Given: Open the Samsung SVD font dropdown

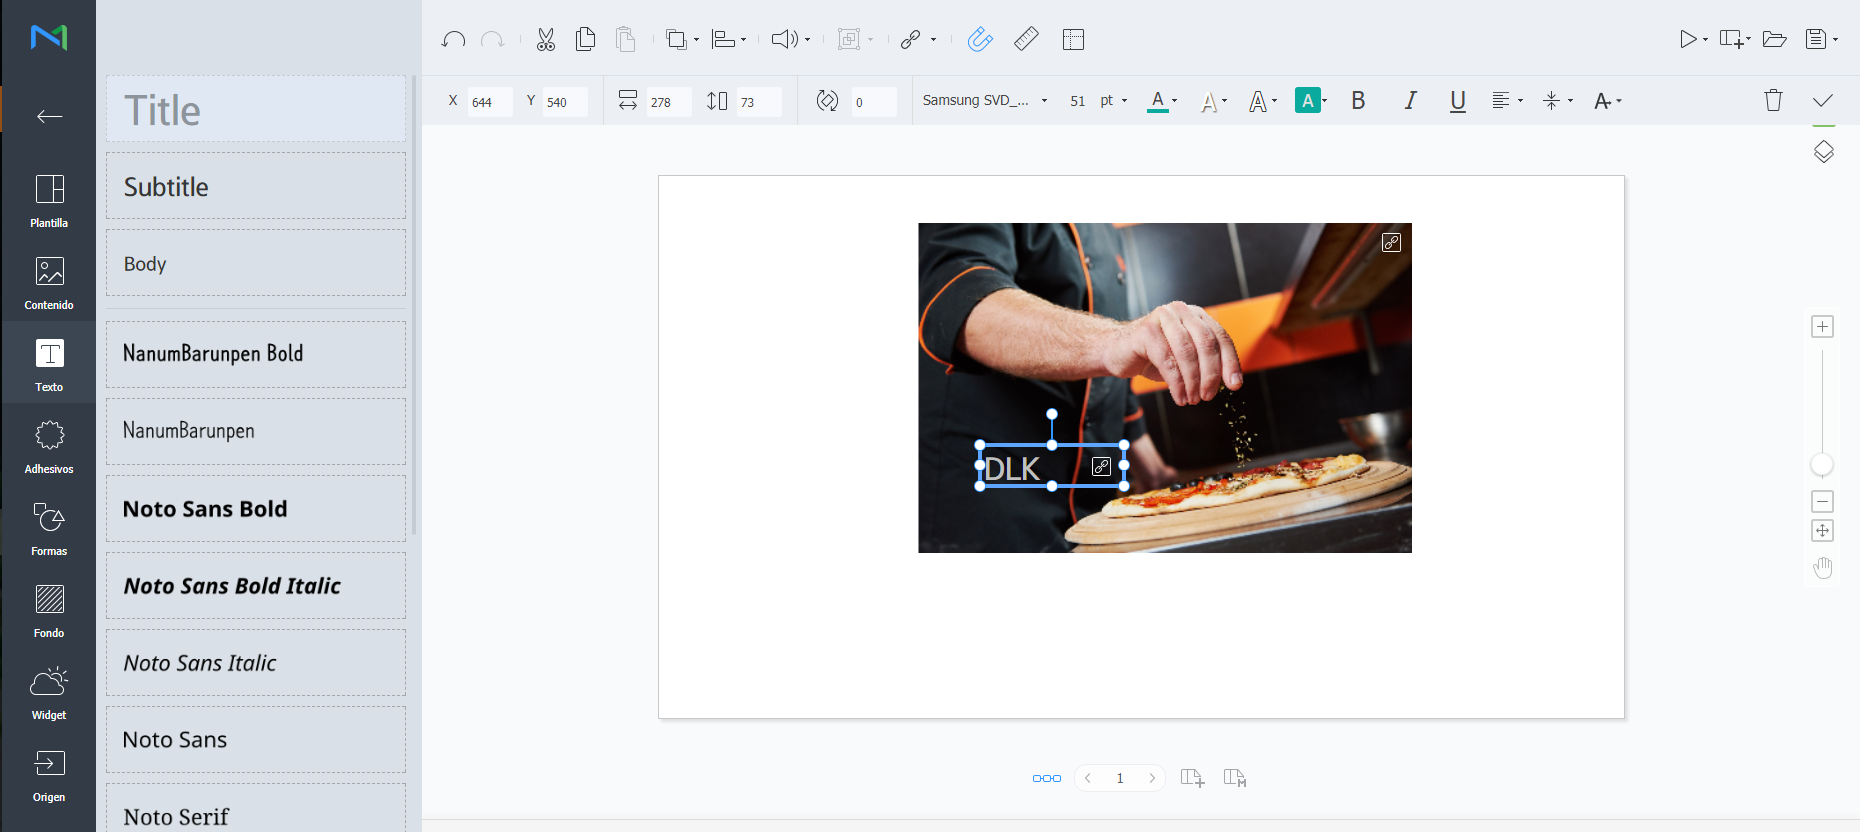Looking at the screenshot, I should click(984, 101).
